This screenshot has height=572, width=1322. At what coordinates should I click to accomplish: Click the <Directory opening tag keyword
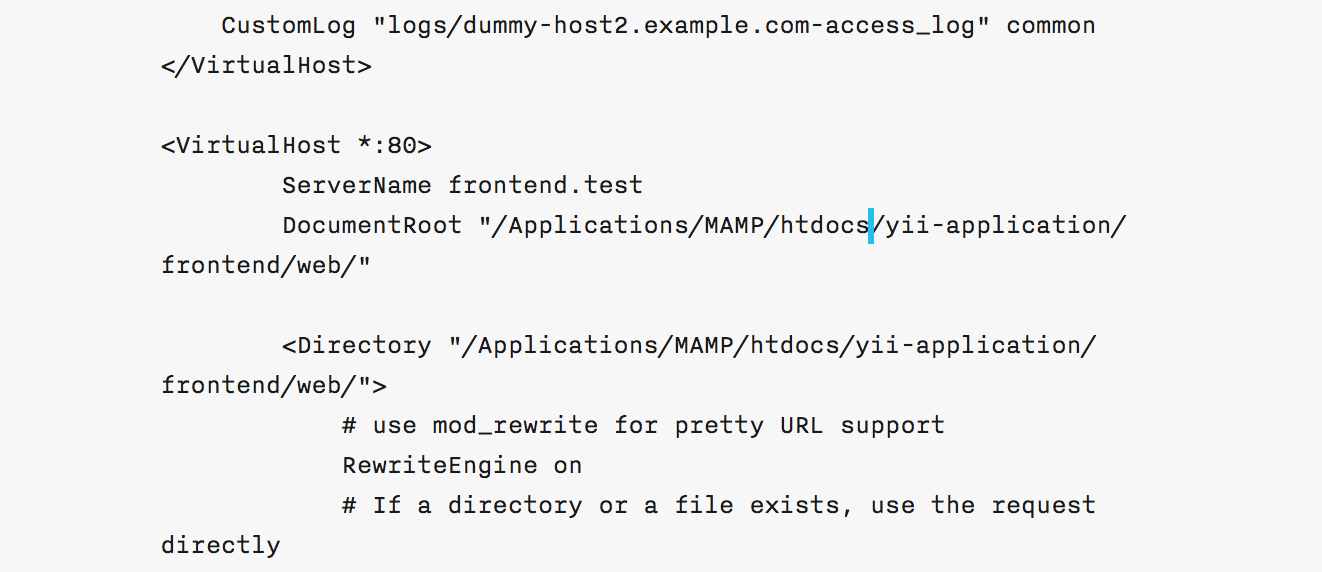point(356,346)
